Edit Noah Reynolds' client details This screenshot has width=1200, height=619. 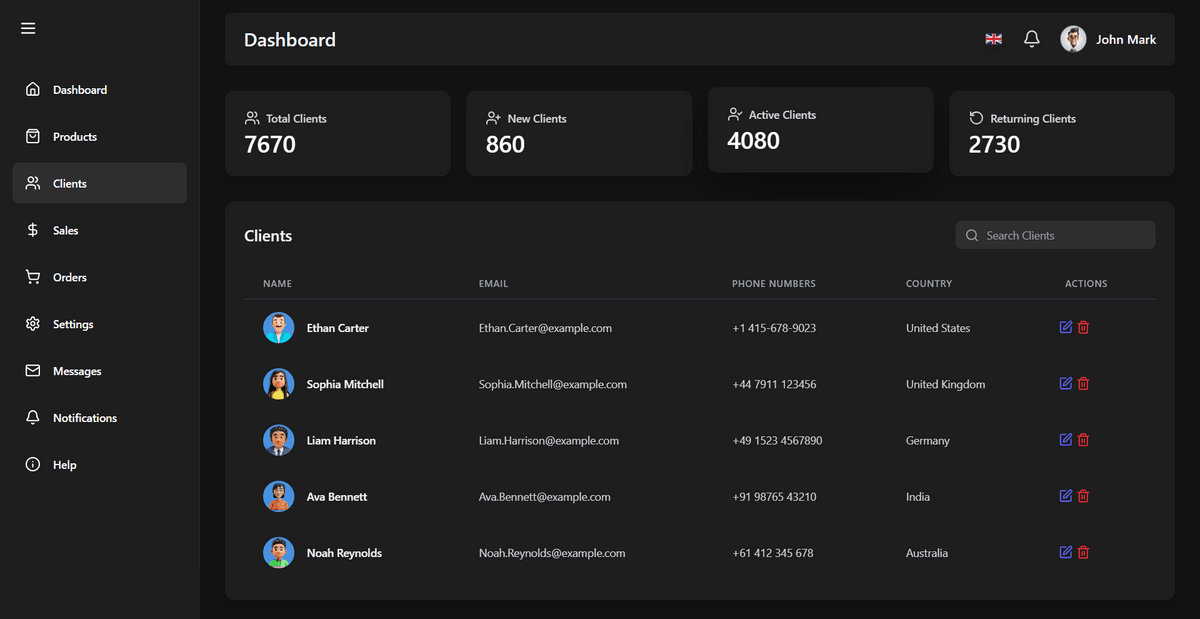pos(1065,552)
